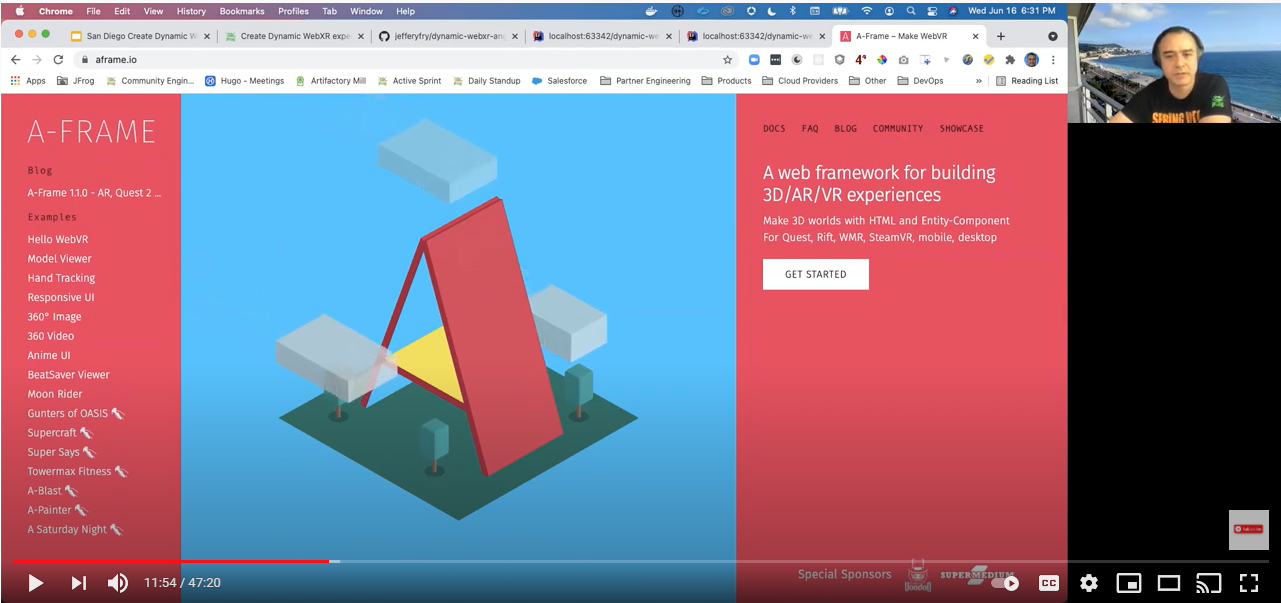The height and width of the screenshot is (603, 1281).
Task: Cast video to a TV
Action: (1209, 583)
